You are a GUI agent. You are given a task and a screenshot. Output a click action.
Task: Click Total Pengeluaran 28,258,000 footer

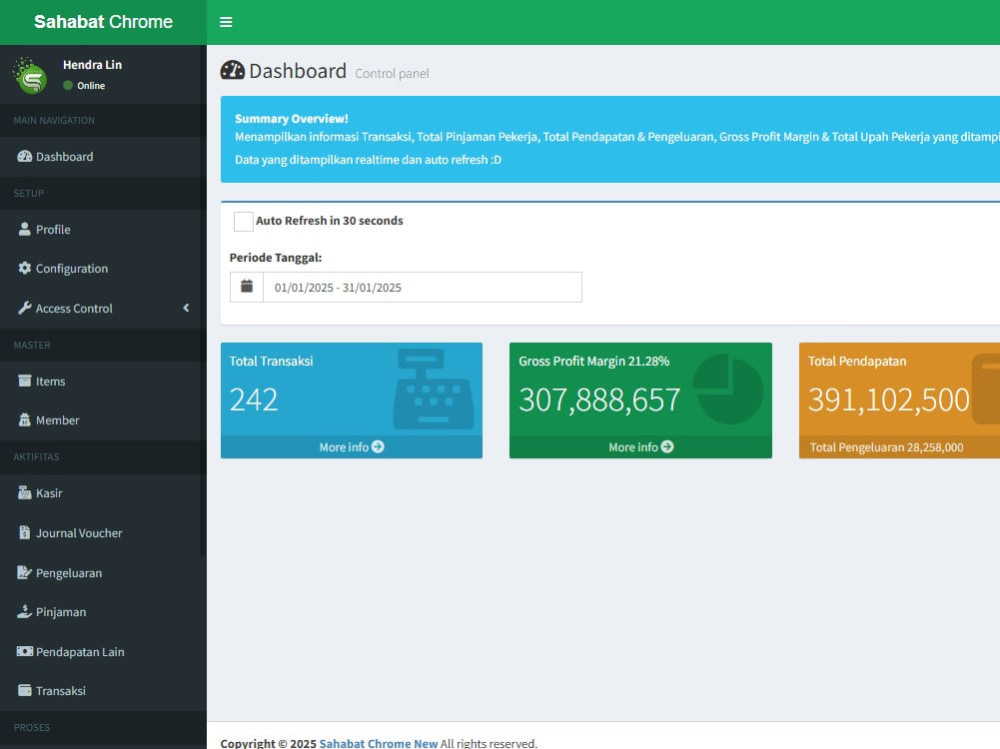[x=886, y=447]
